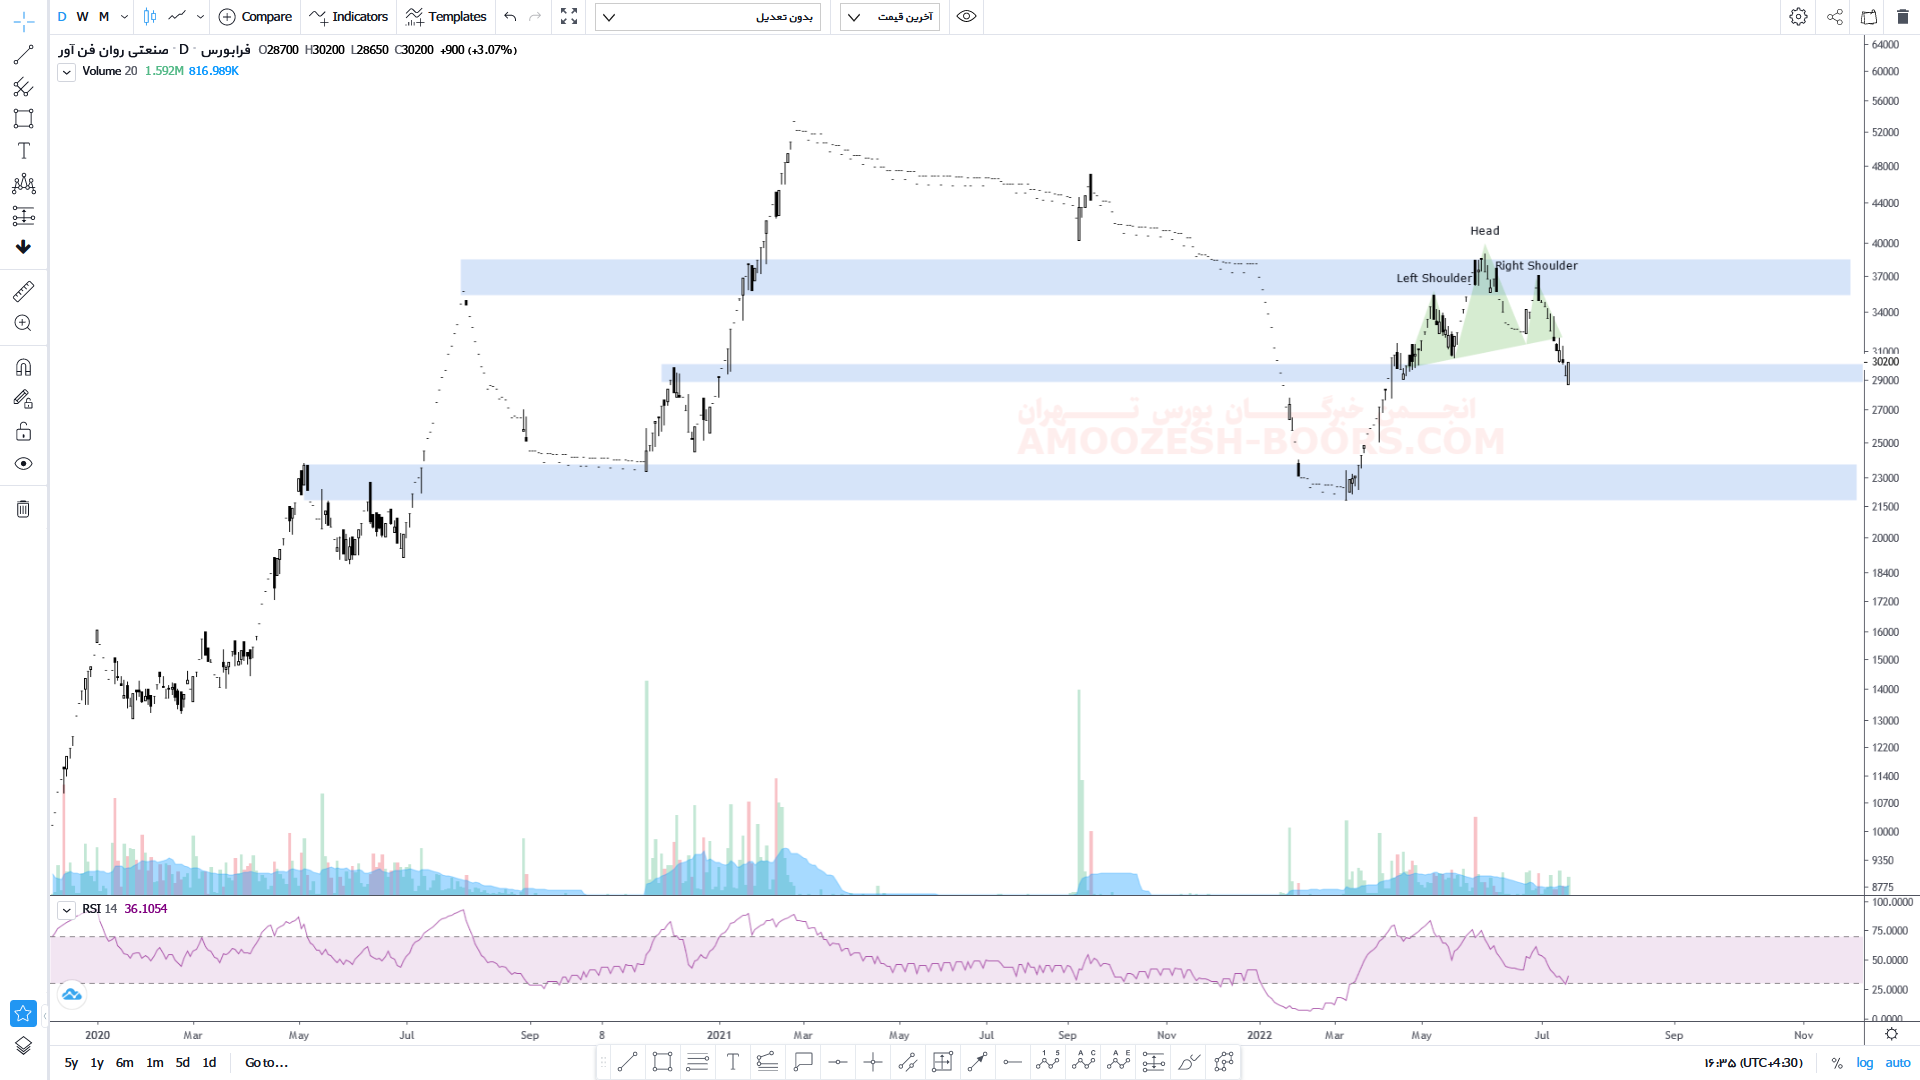This screenshot has height=1080, width=1920.
Task: Click the fullscreen mode icon
Action: pos(569,16)
